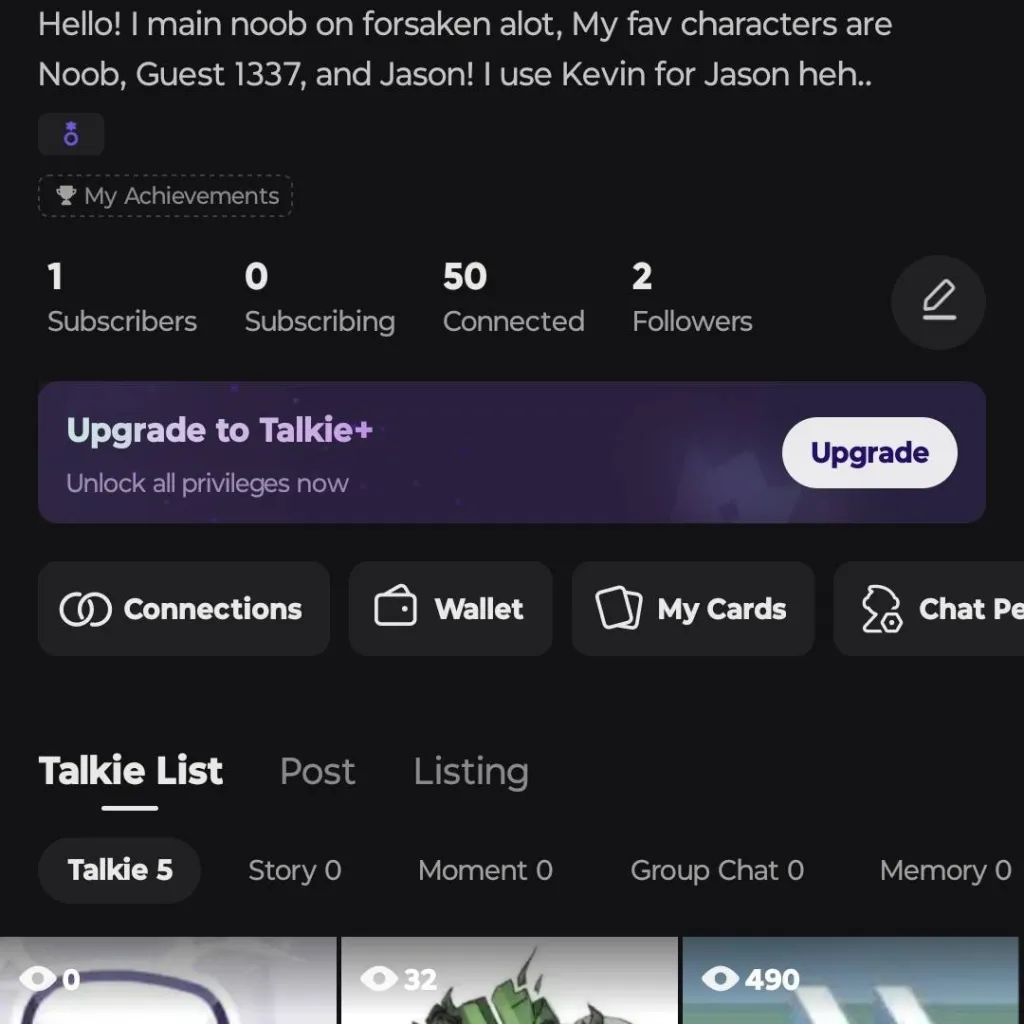Select the Group Chat 0 filter

click(717, 870)
